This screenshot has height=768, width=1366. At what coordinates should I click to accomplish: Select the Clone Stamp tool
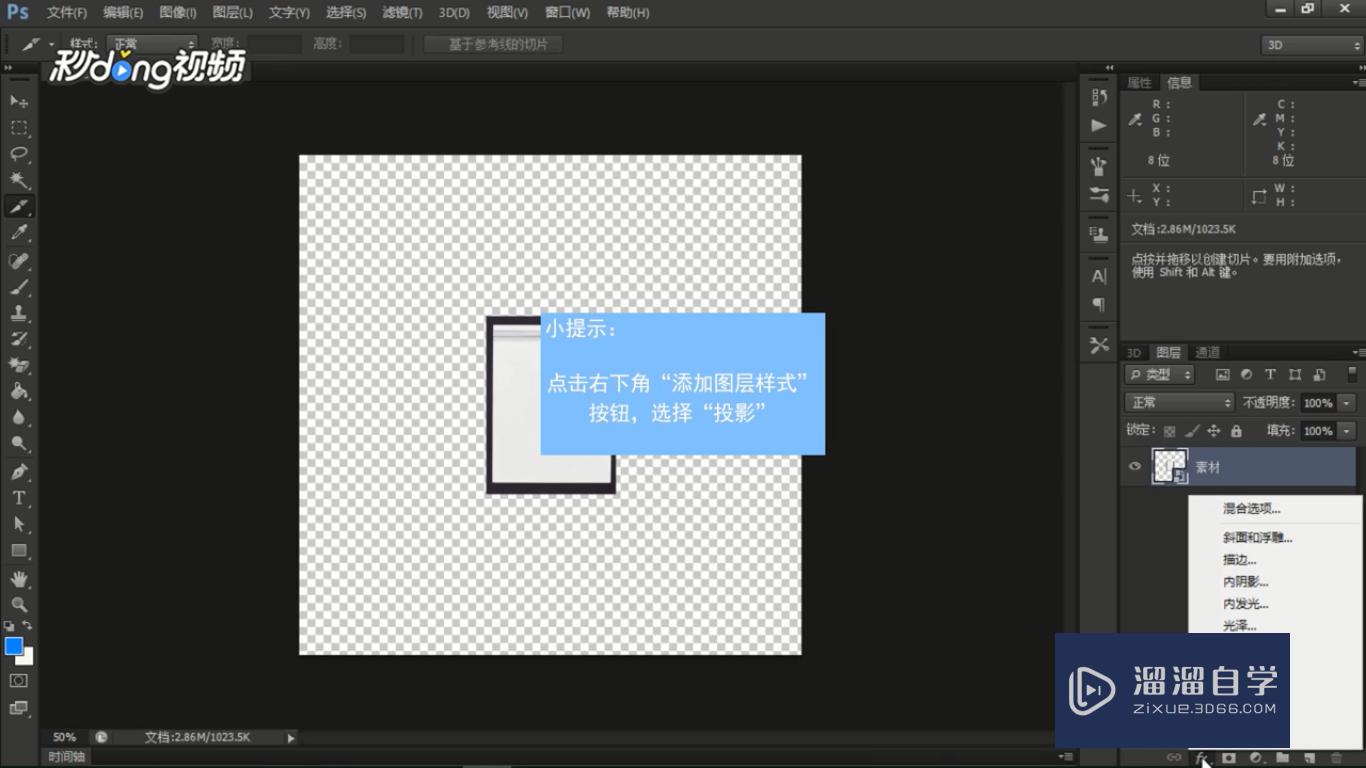[19, 313]
